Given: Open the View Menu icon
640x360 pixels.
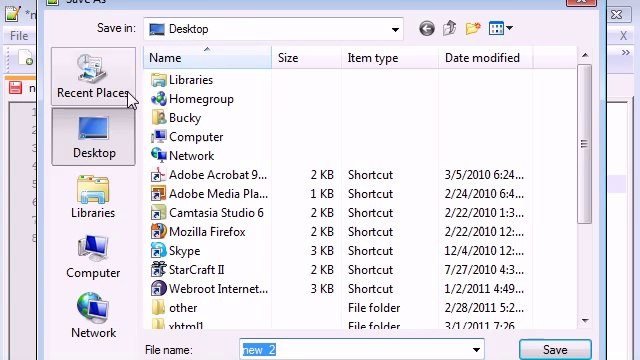Looking at the screenshot, I should [496, 29].
